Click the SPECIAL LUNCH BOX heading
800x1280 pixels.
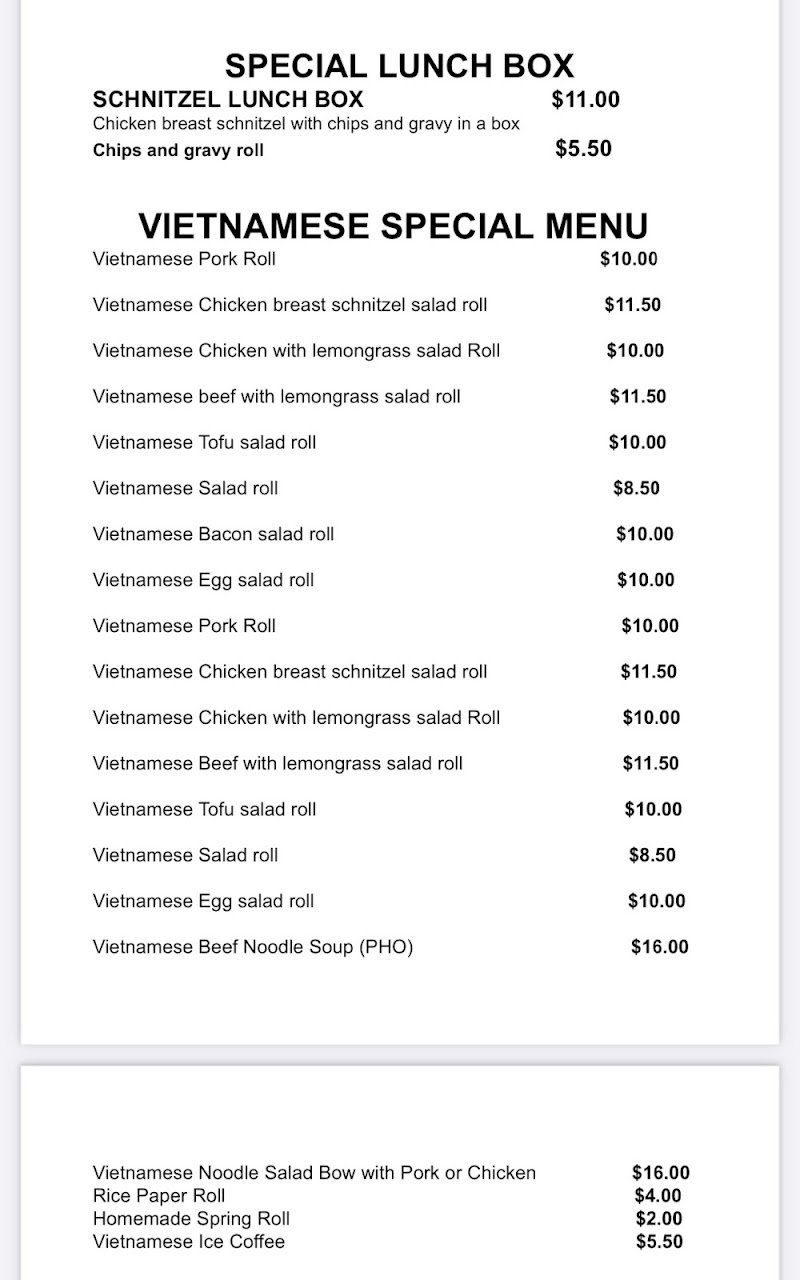tap(399, 66)
